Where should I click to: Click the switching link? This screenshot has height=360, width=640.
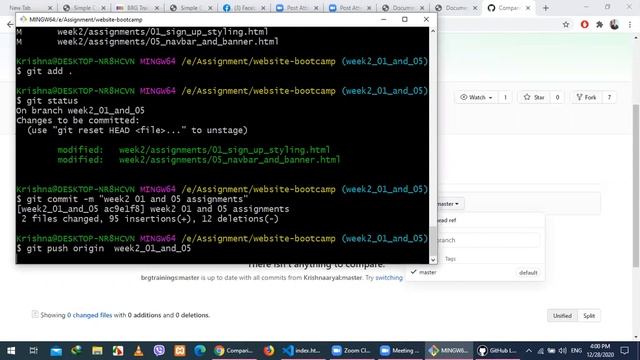tap(389, 278)
